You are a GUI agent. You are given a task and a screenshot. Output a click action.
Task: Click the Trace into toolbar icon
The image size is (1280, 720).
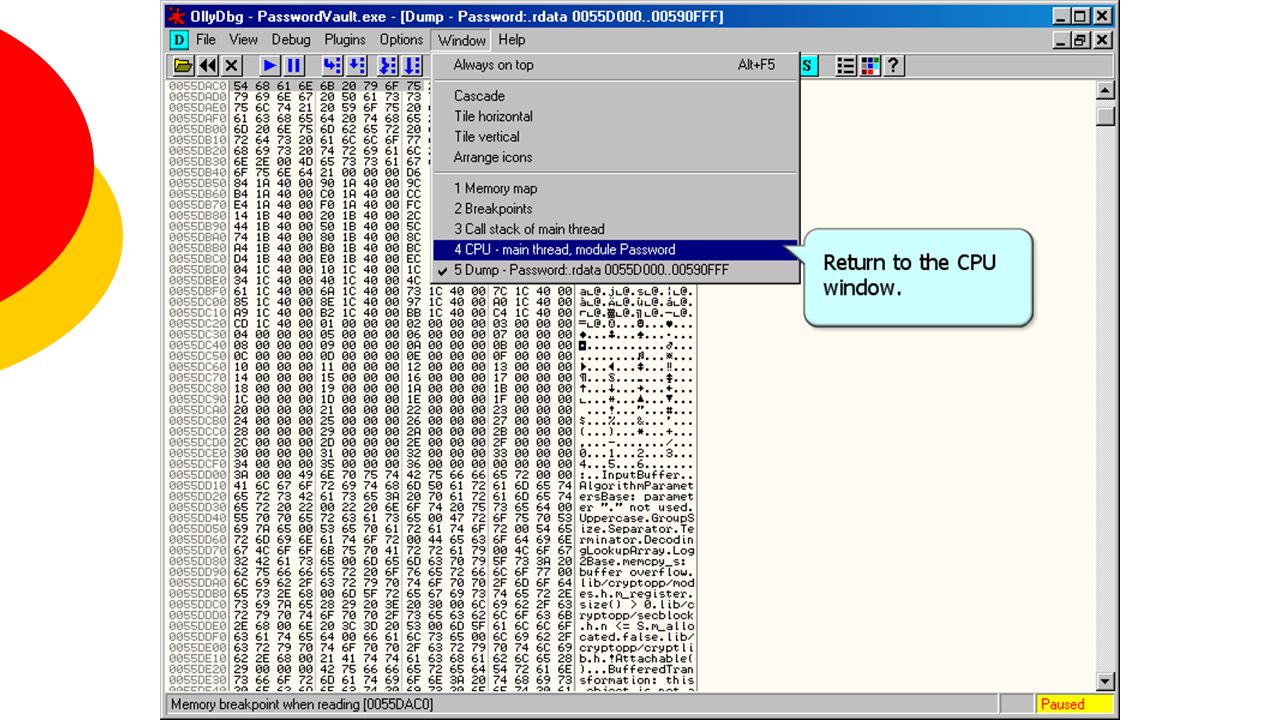click(388, 66)
